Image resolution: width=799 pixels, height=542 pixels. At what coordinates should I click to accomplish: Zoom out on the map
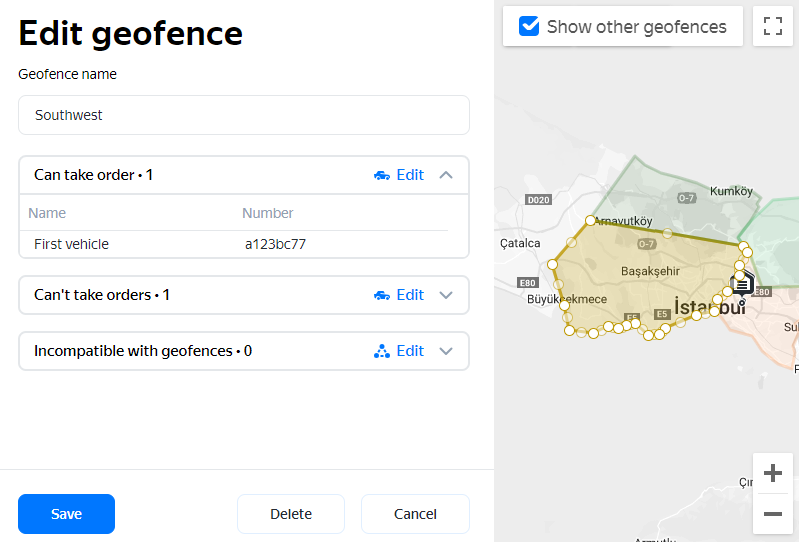click(x=772, y=514)
